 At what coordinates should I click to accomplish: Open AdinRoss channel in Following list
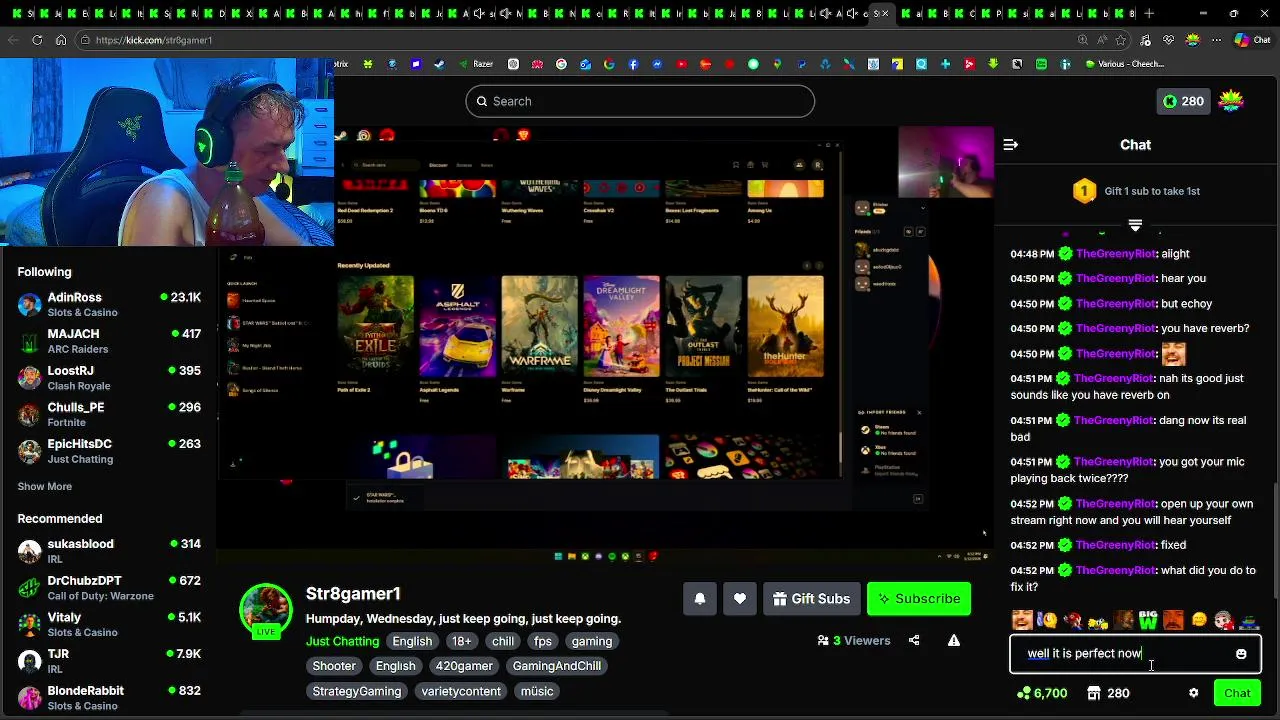coord(109,304)
